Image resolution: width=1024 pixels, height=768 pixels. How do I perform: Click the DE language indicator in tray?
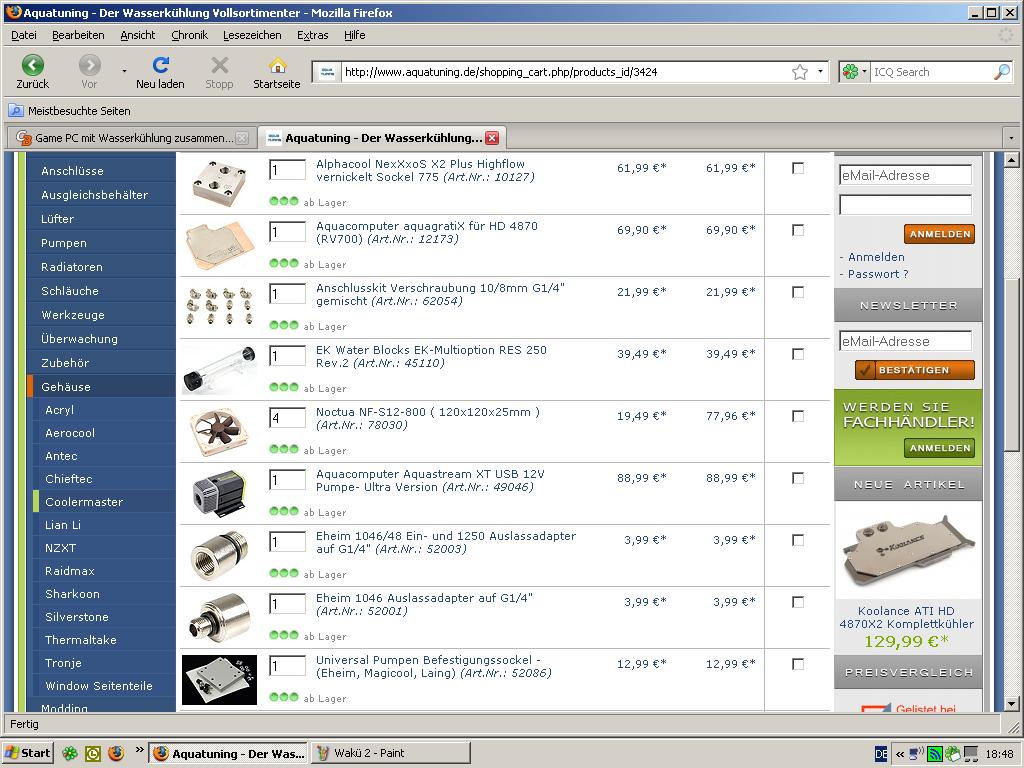pyautogui.click(x=881, y=754)
